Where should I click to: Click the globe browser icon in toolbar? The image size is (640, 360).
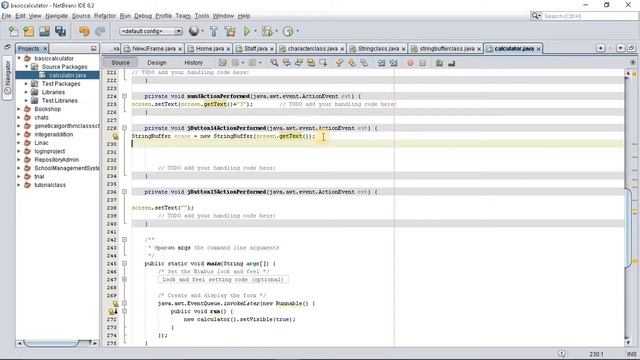tap(194, 31)
